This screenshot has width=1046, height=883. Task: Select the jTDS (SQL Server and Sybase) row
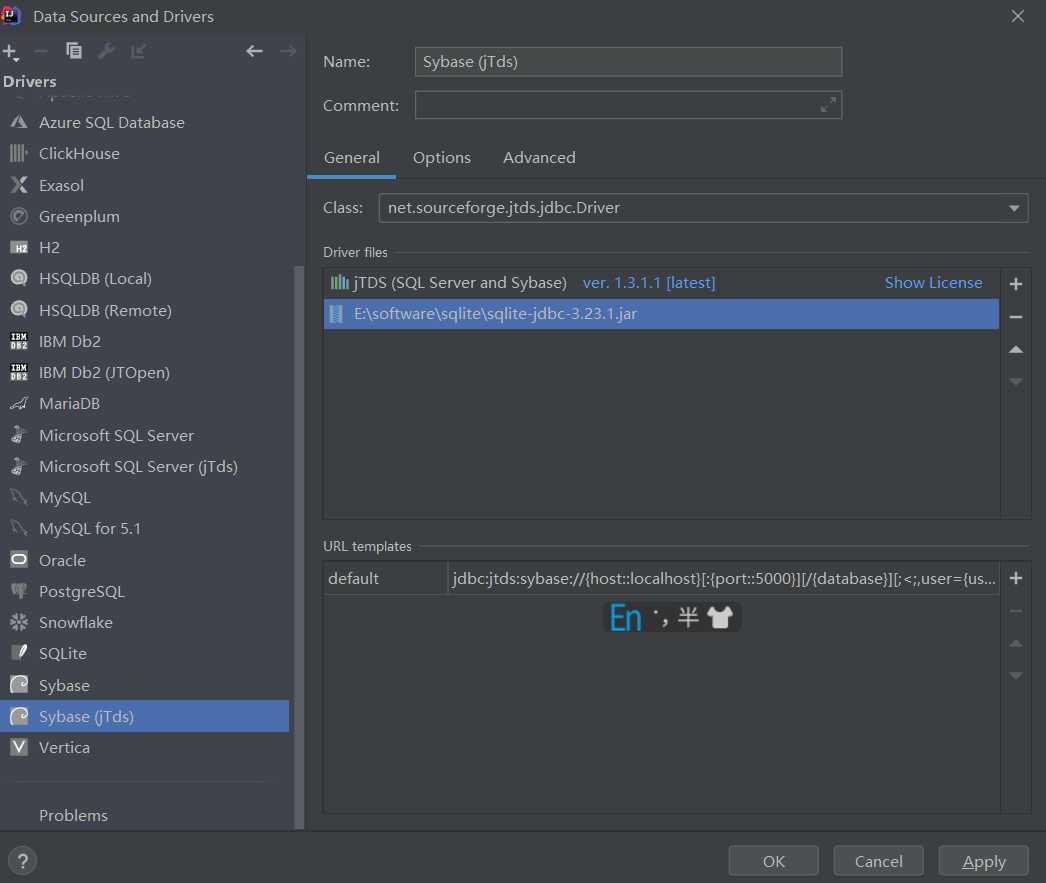click(661, 283)
